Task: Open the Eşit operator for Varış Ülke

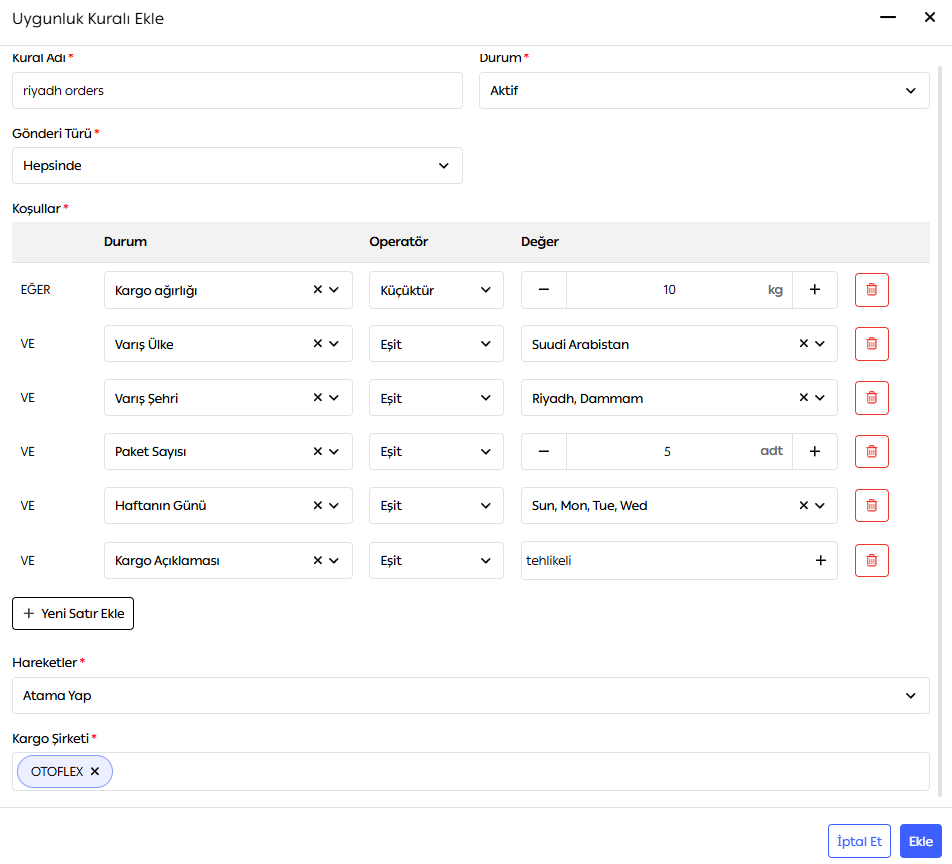Action: coord(437,344)
